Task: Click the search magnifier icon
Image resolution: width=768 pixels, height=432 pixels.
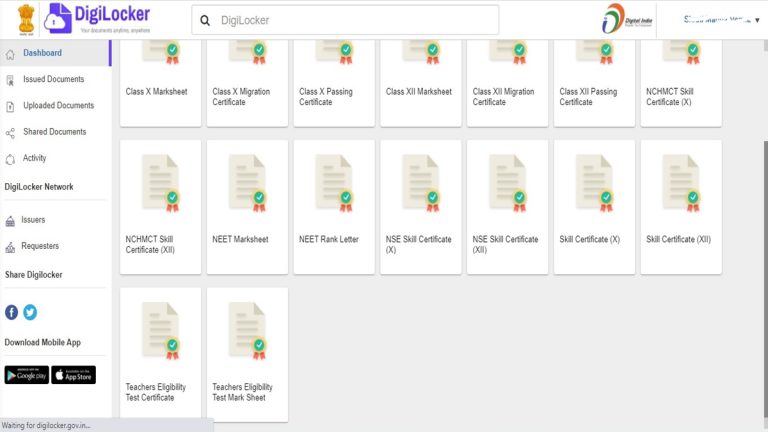Action: click(x=205, y=20)
